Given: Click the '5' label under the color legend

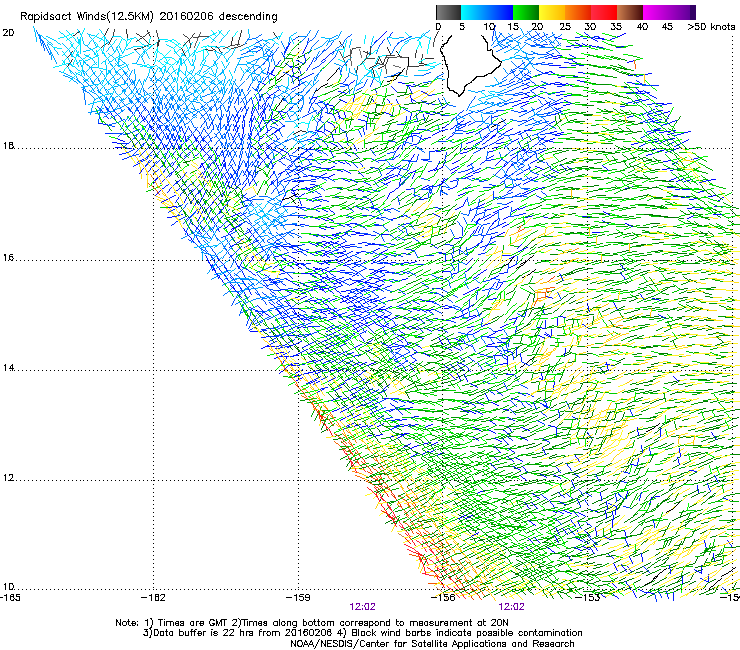Looking at the screenshot, I should (x=462, y=27).
